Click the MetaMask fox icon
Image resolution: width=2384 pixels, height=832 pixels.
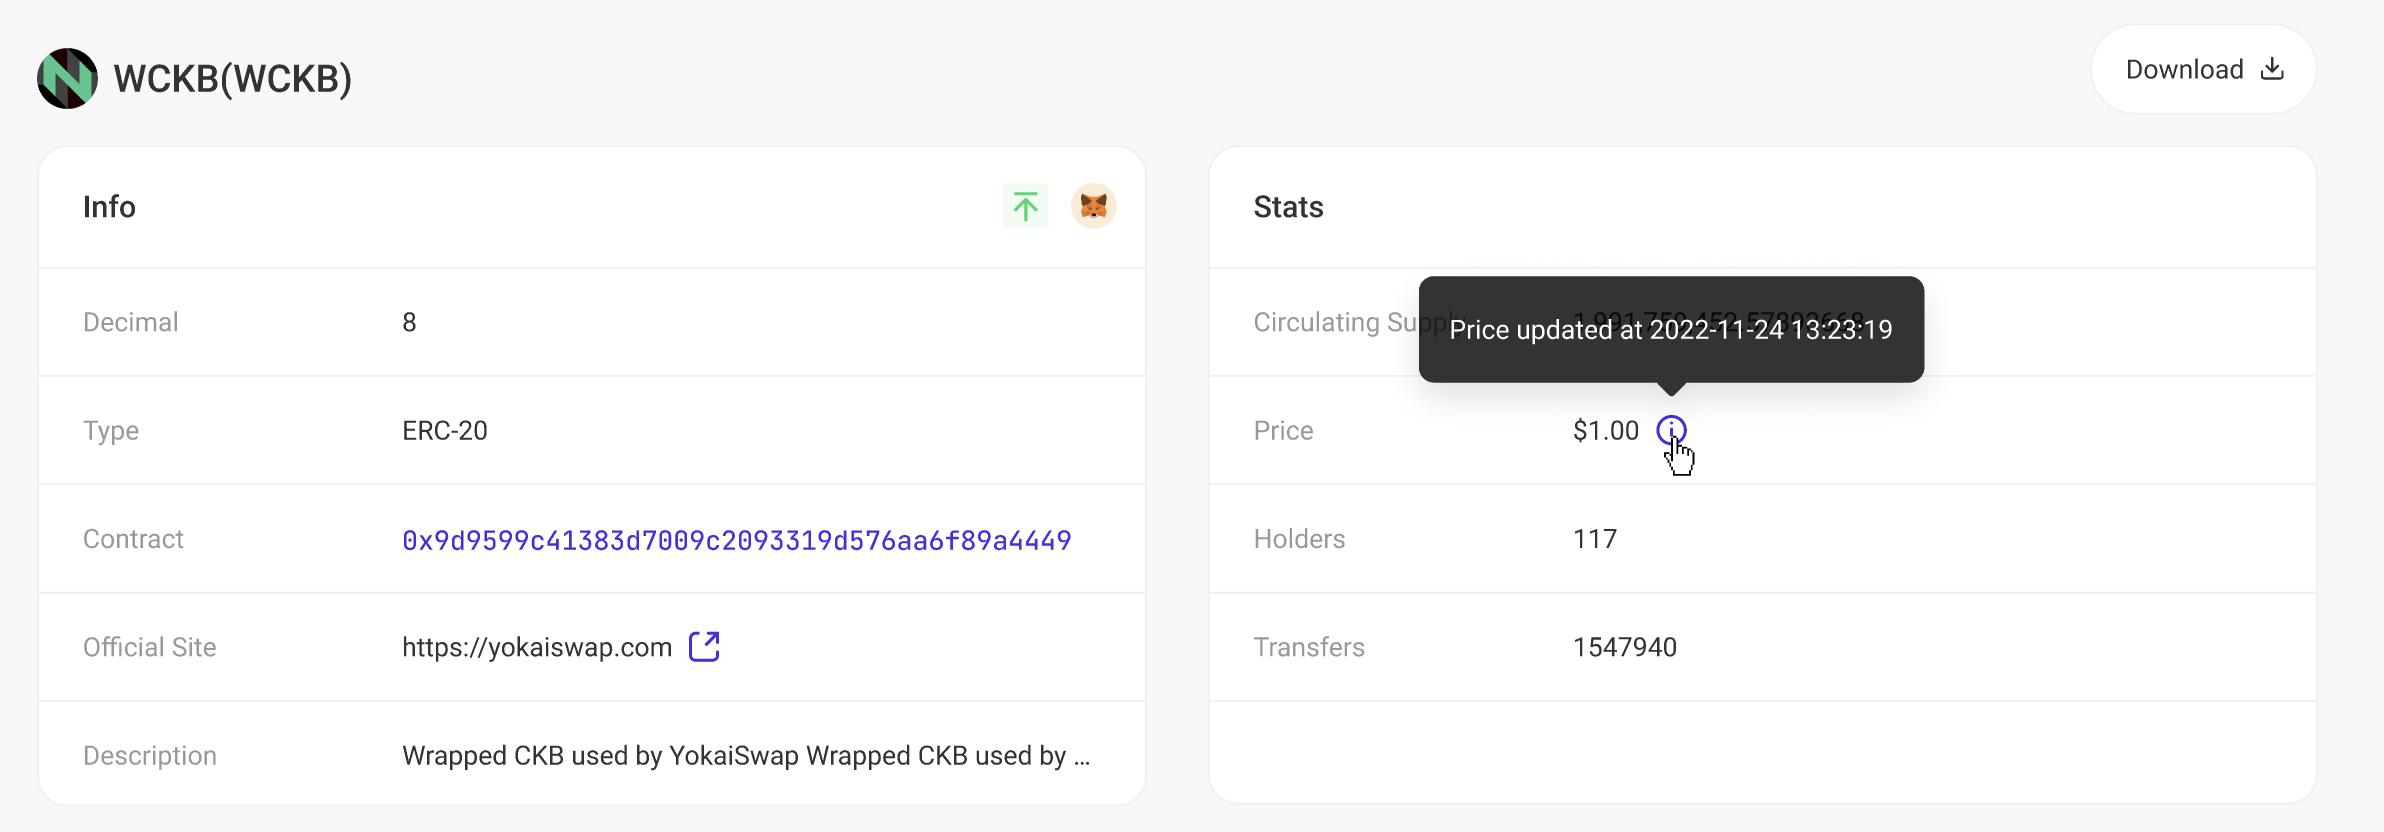pyautogui.click(x=1092, y=206)
